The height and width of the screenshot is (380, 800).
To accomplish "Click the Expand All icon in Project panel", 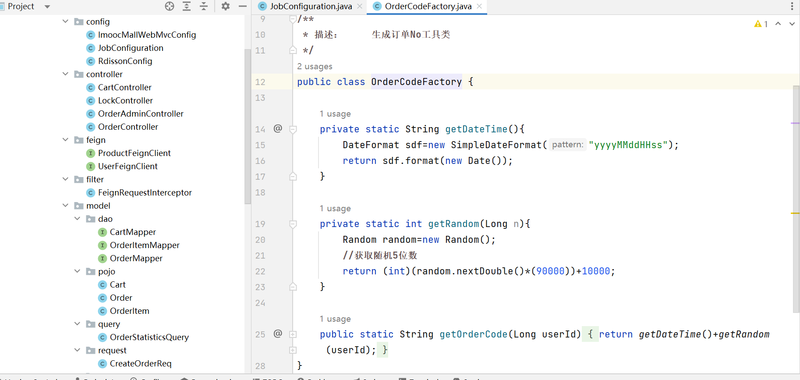I will (187, 7).
